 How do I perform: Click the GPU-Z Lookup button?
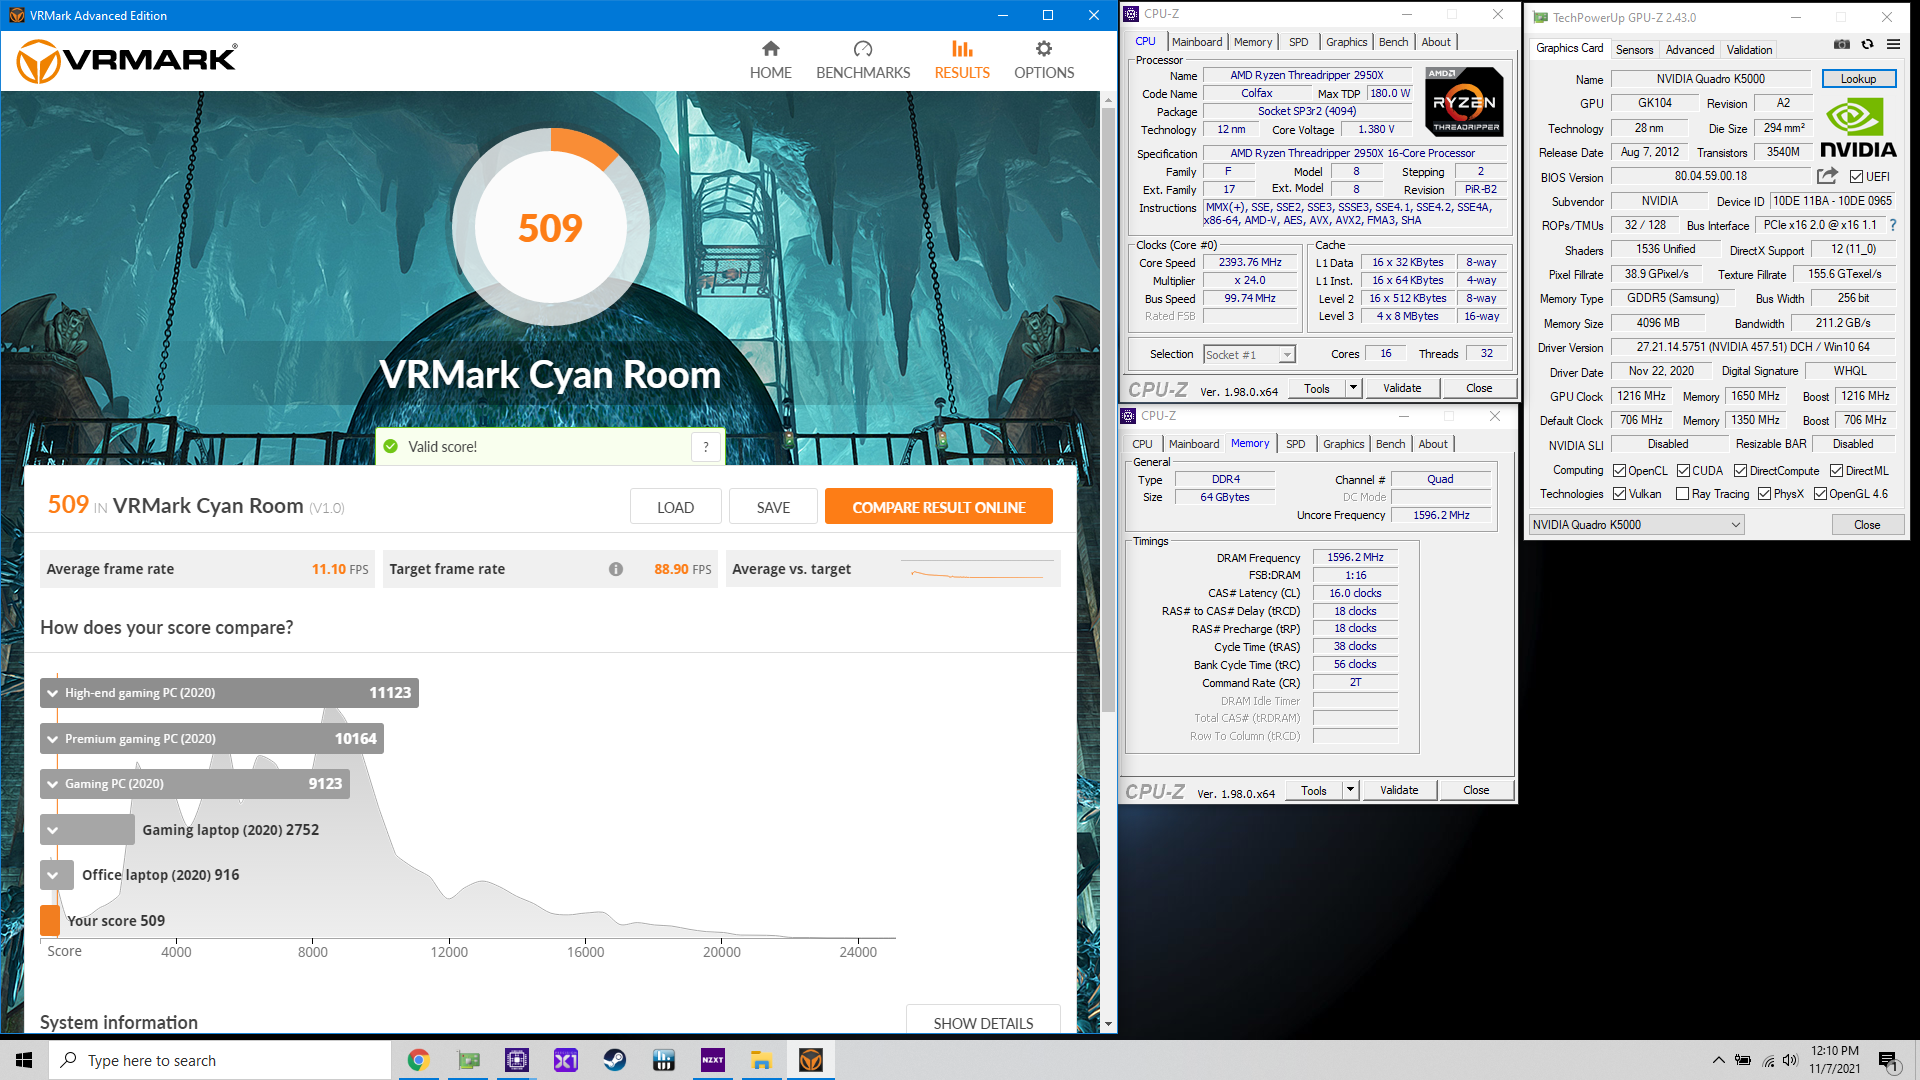1858,79
